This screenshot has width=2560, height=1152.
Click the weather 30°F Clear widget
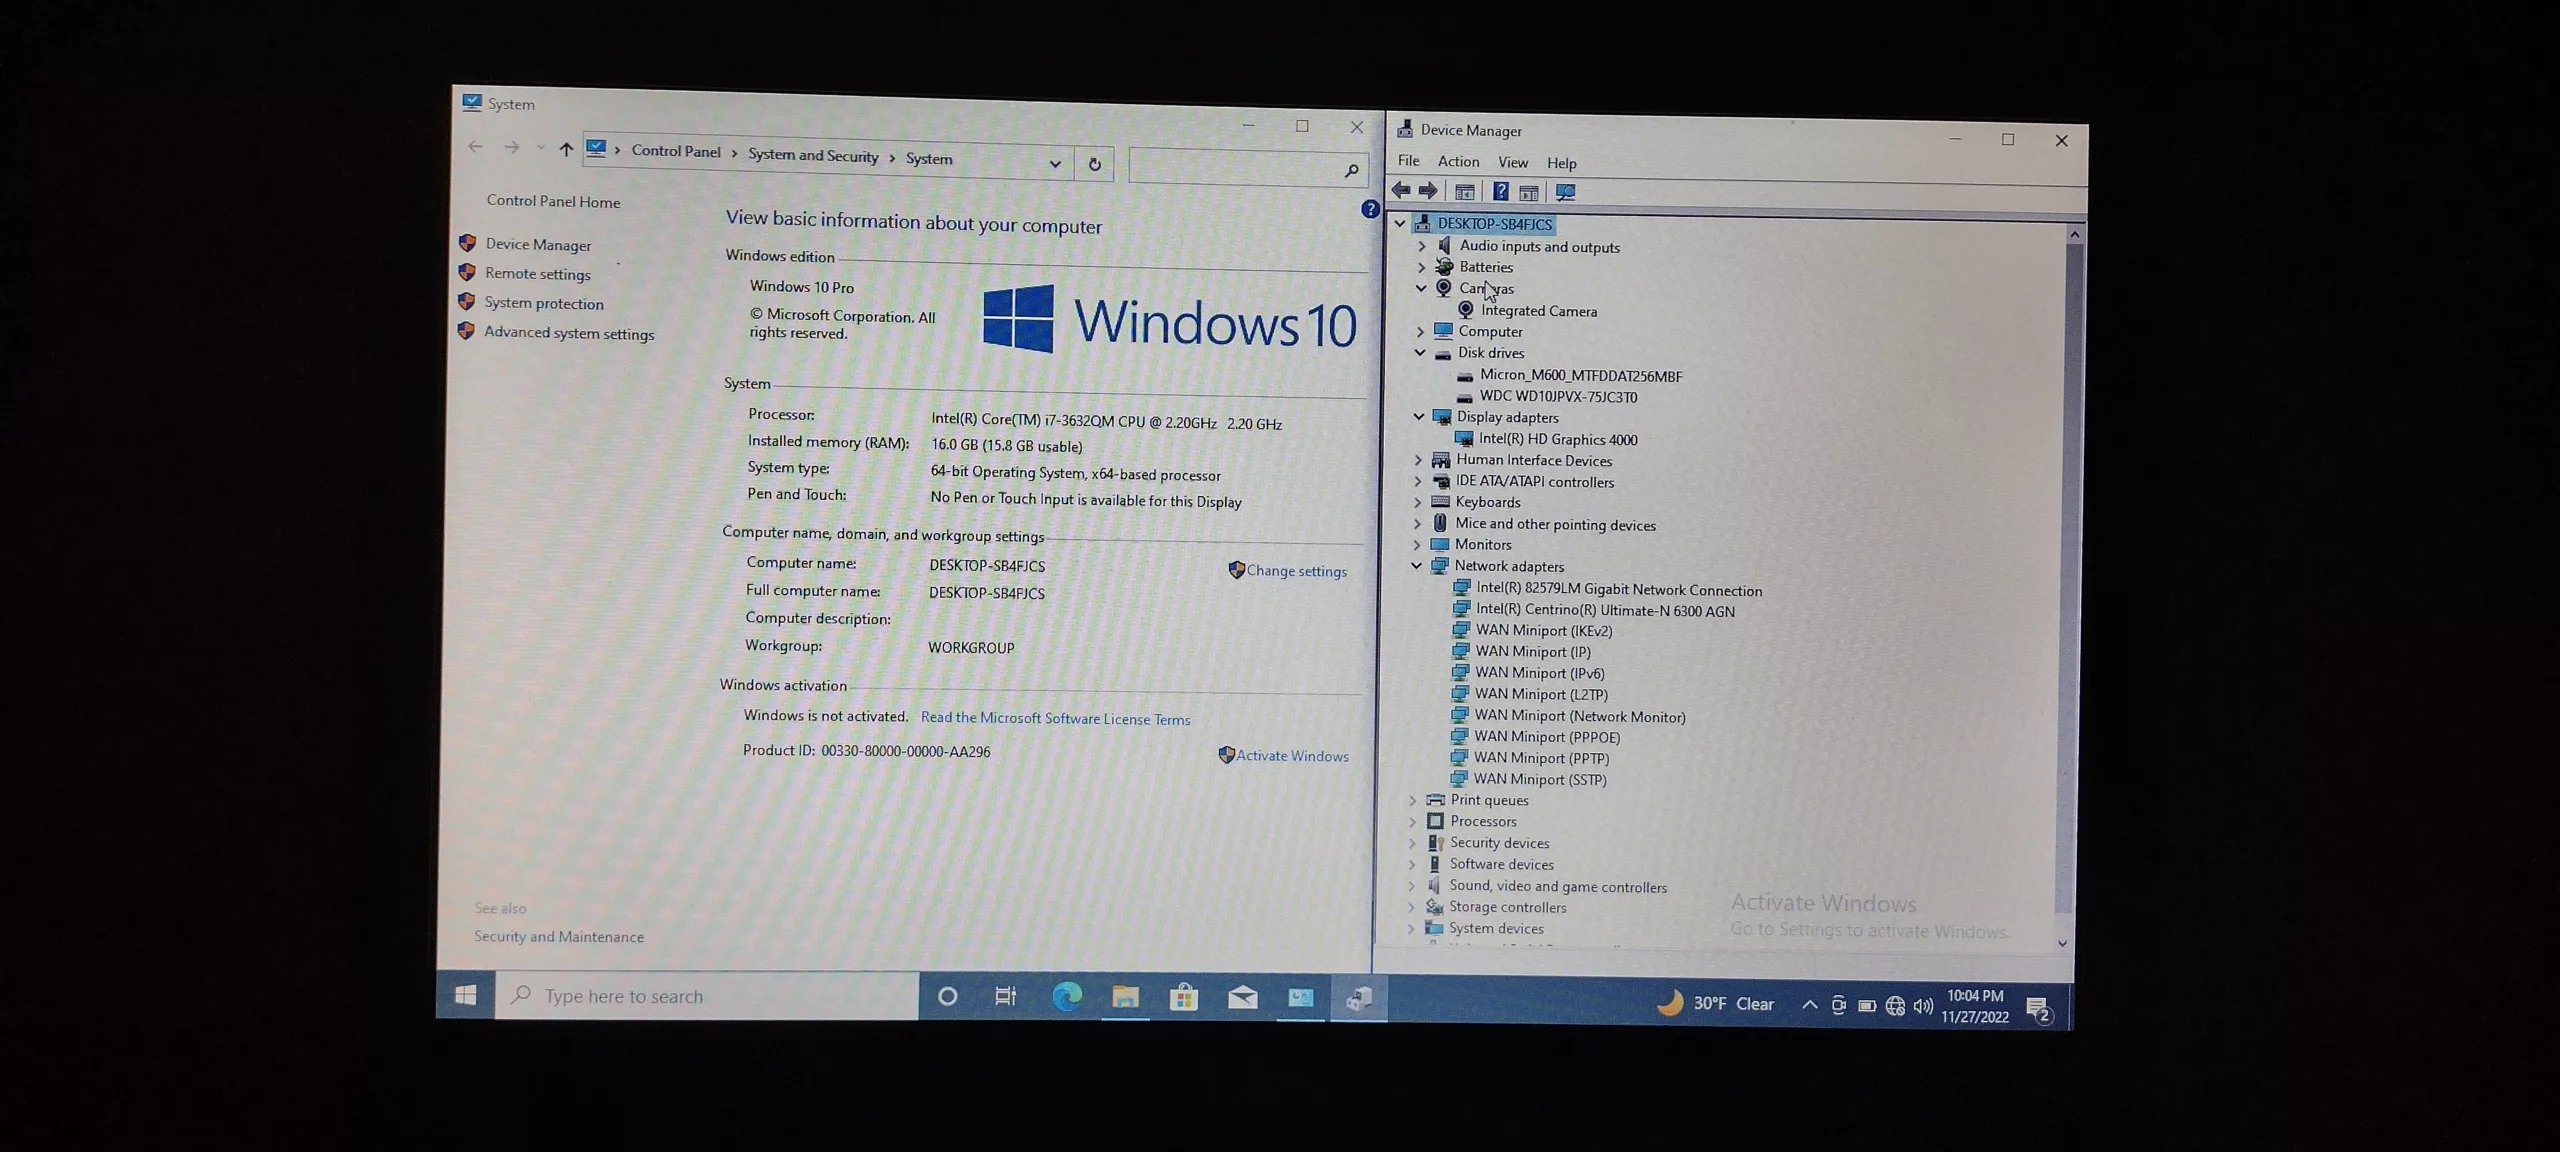[x=1715, y=1003]
